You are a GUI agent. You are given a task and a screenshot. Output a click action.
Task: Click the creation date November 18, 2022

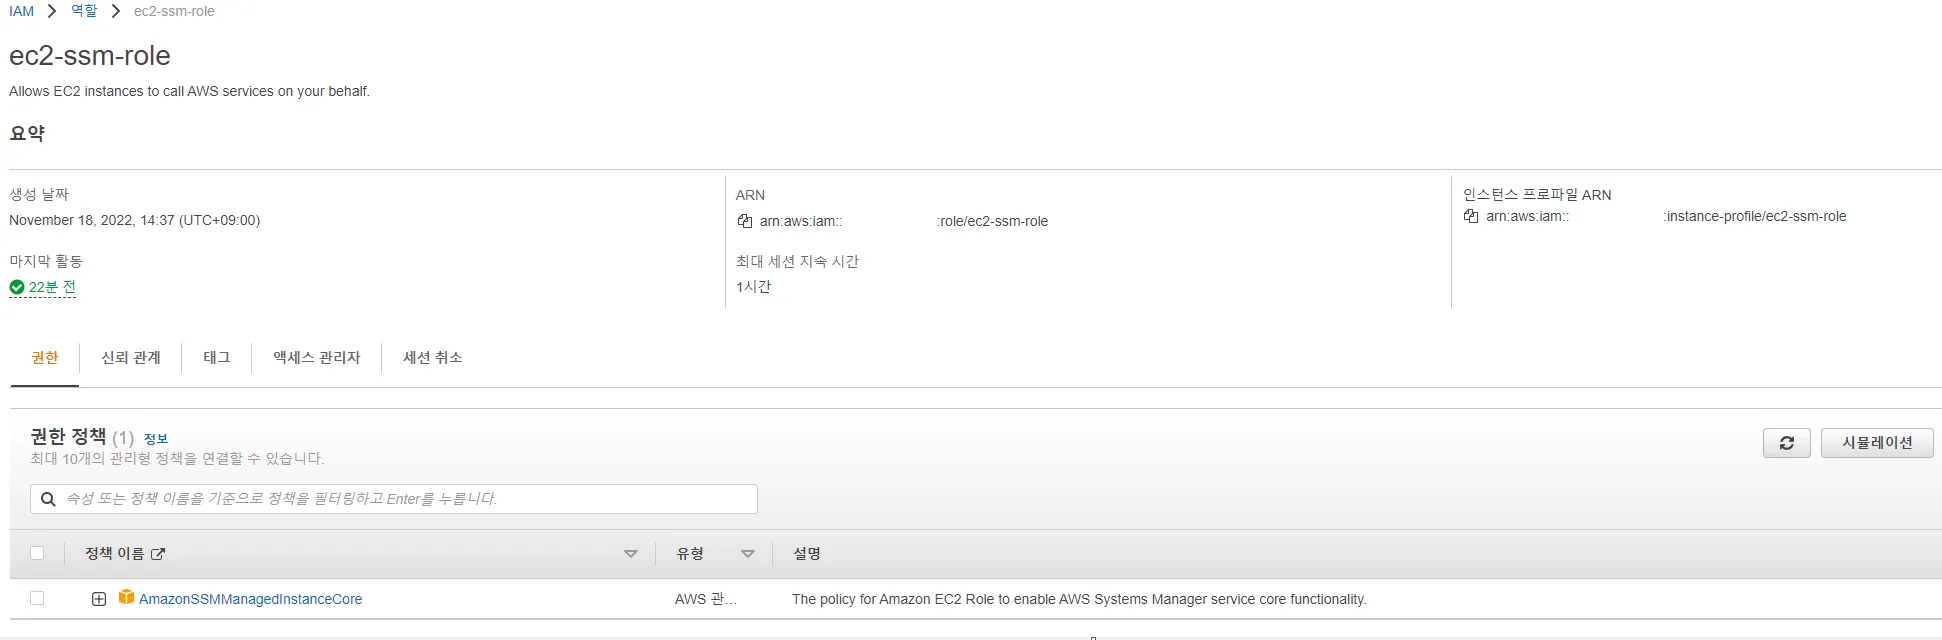[135, 220]
